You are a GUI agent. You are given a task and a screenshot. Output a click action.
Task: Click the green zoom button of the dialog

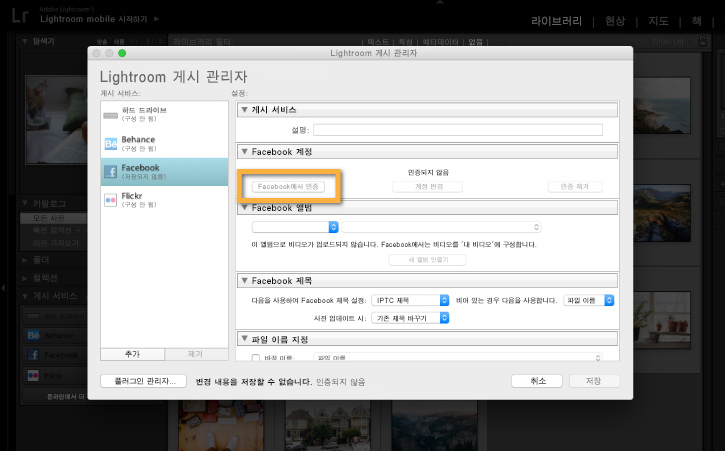[122, 53]
